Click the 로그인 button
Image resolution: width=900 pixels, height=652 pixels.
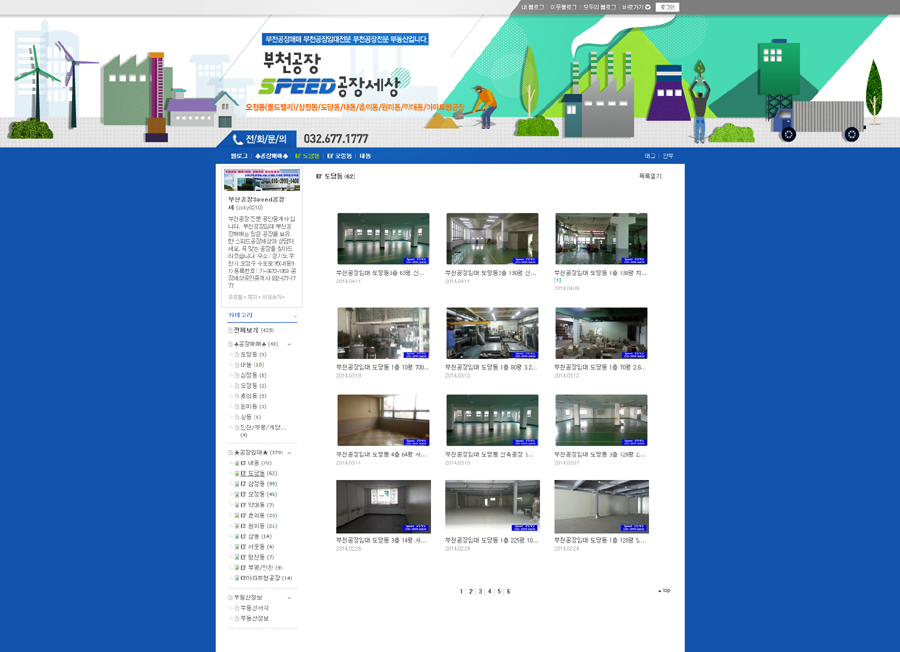[666, 7]
